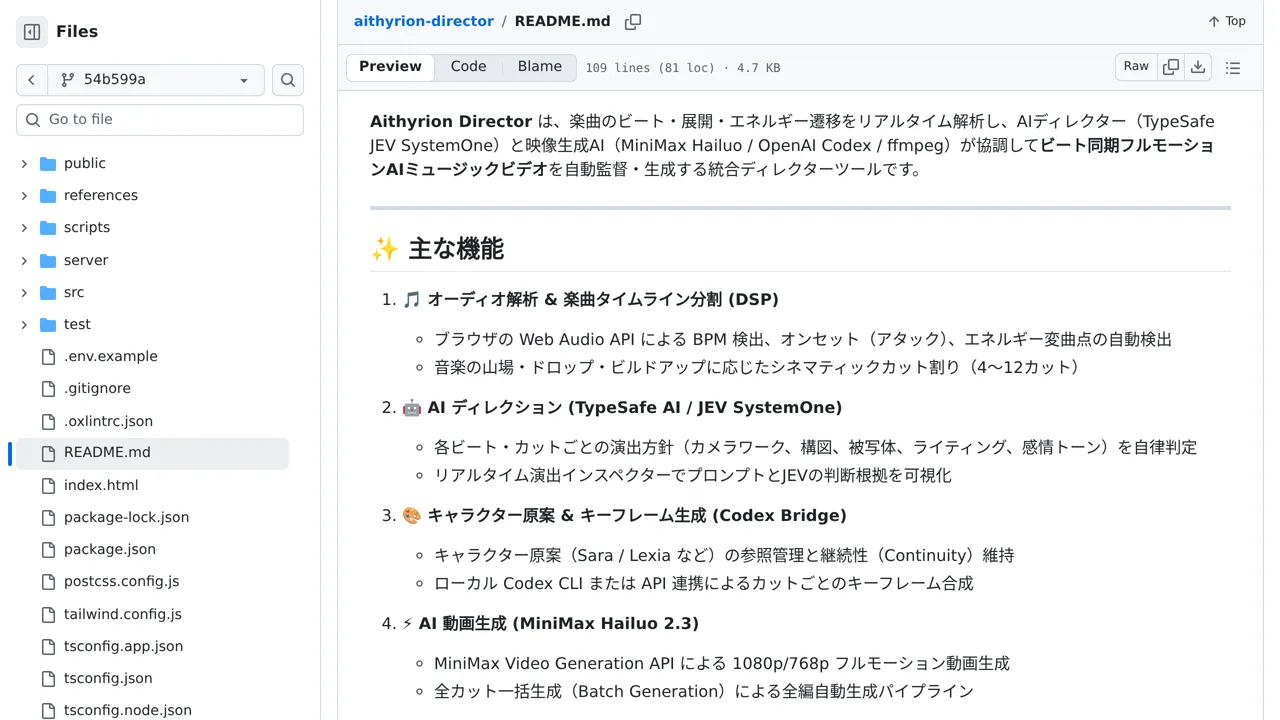Focus the Go to file input
Image resolution: width=1280 pixels, height=720 pixels.
coord(160,120)
